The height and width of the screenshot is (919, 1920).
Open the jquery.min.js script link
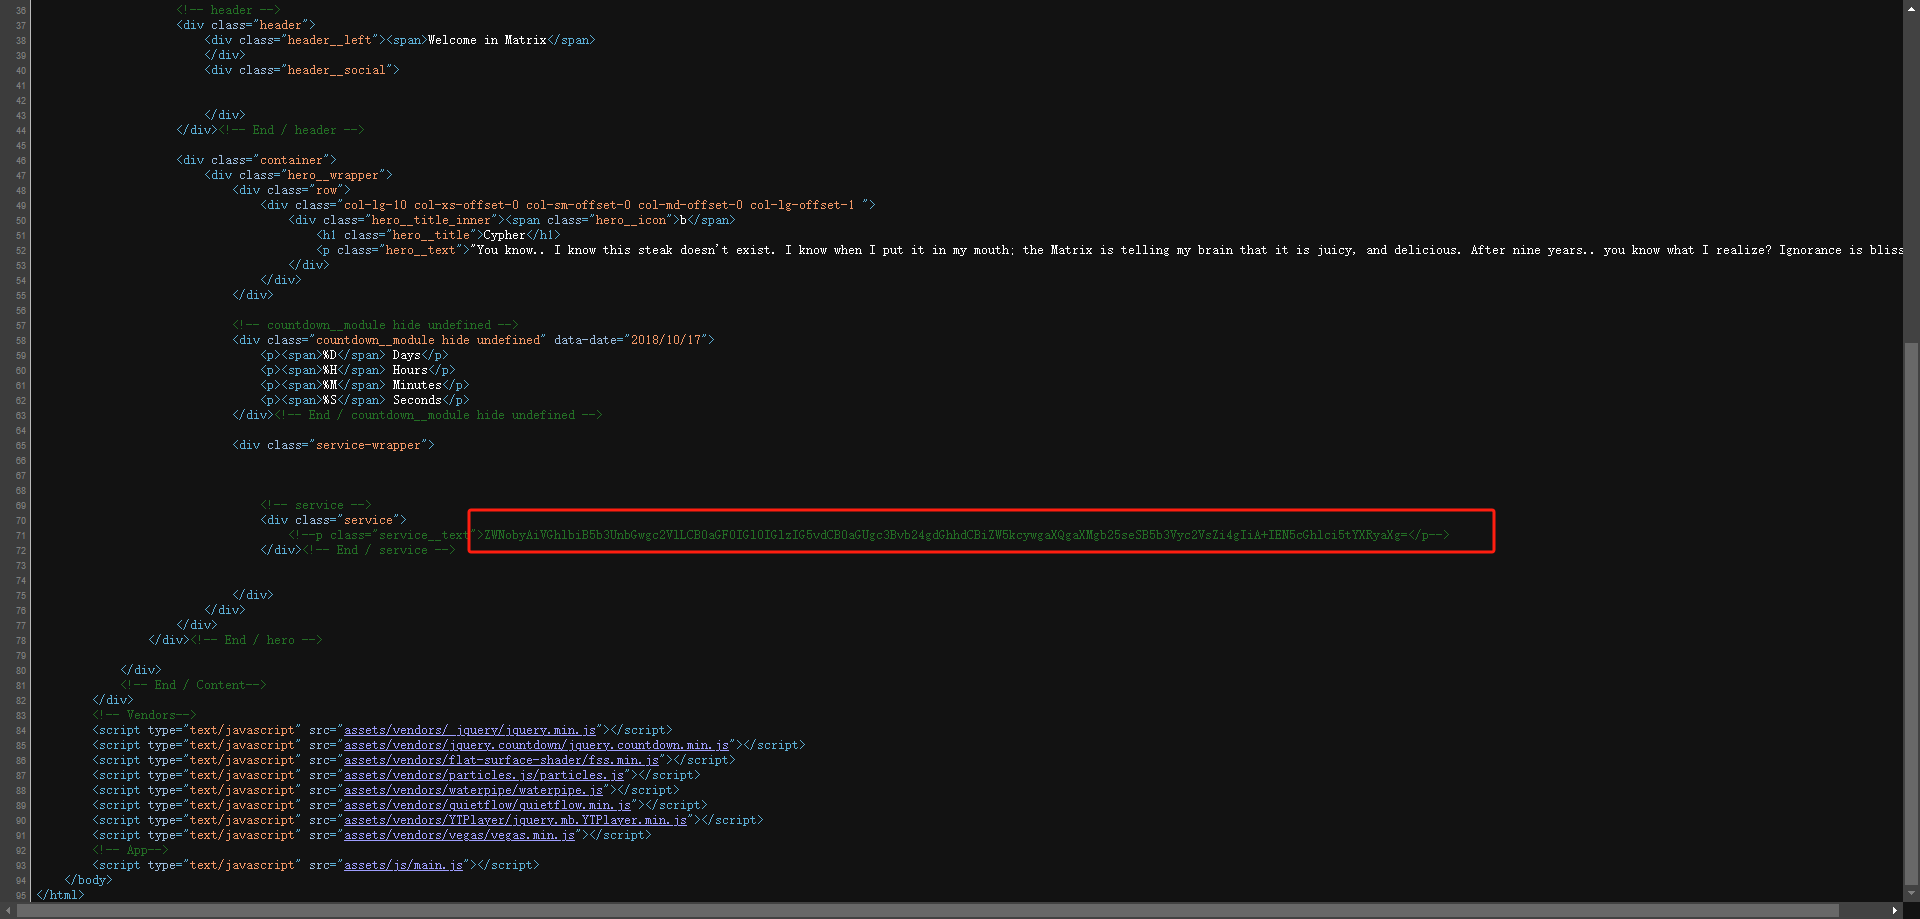pos(470,730)
